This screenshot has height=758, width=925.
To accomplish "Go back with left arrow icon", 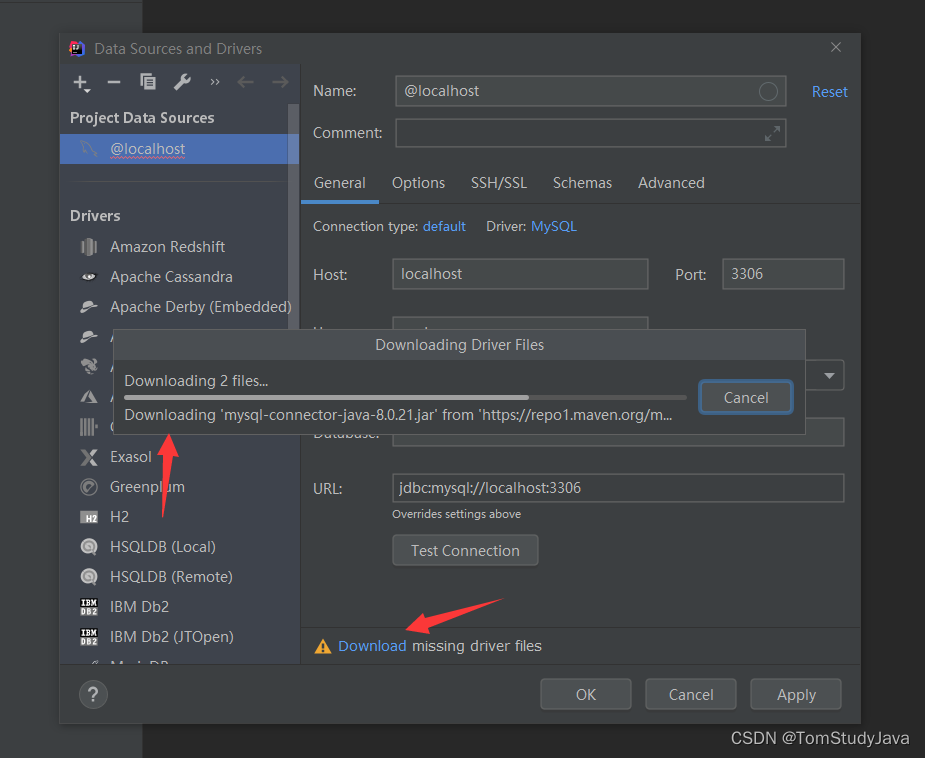I will [x=245, y=82].
